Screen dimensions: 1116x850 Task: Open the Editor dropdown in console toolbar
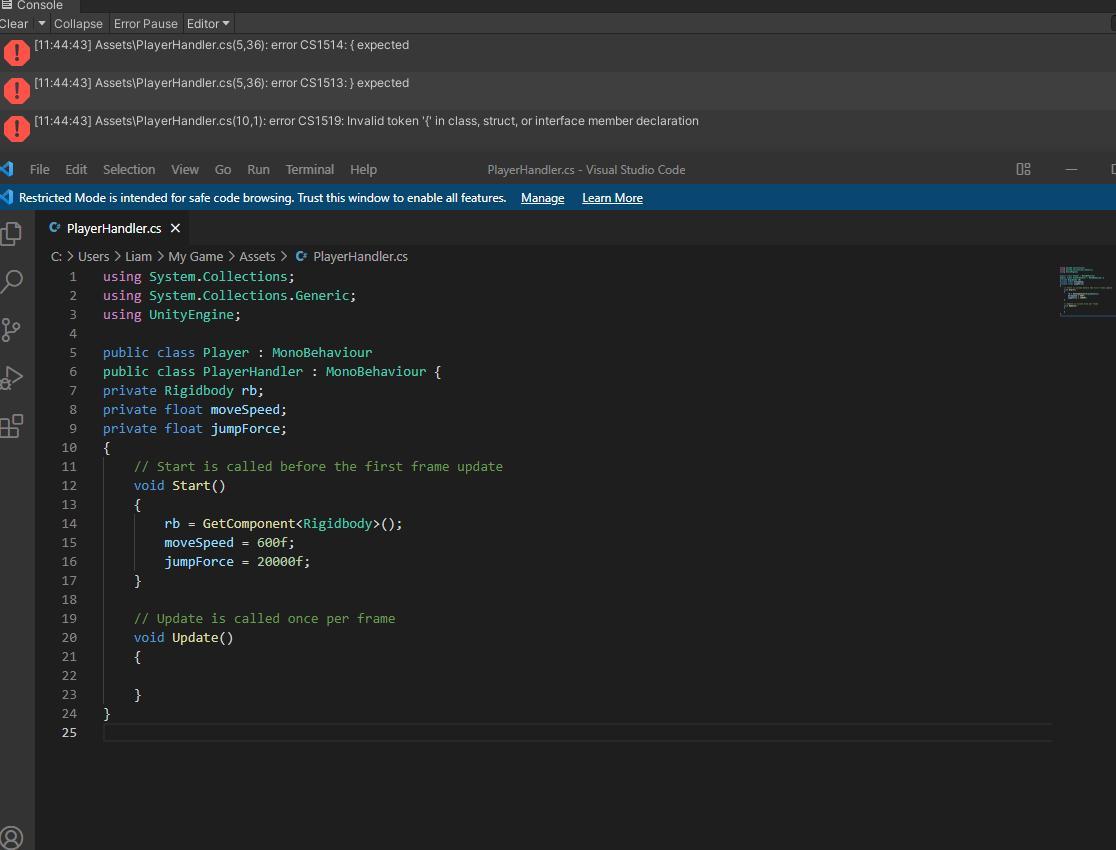208,23
